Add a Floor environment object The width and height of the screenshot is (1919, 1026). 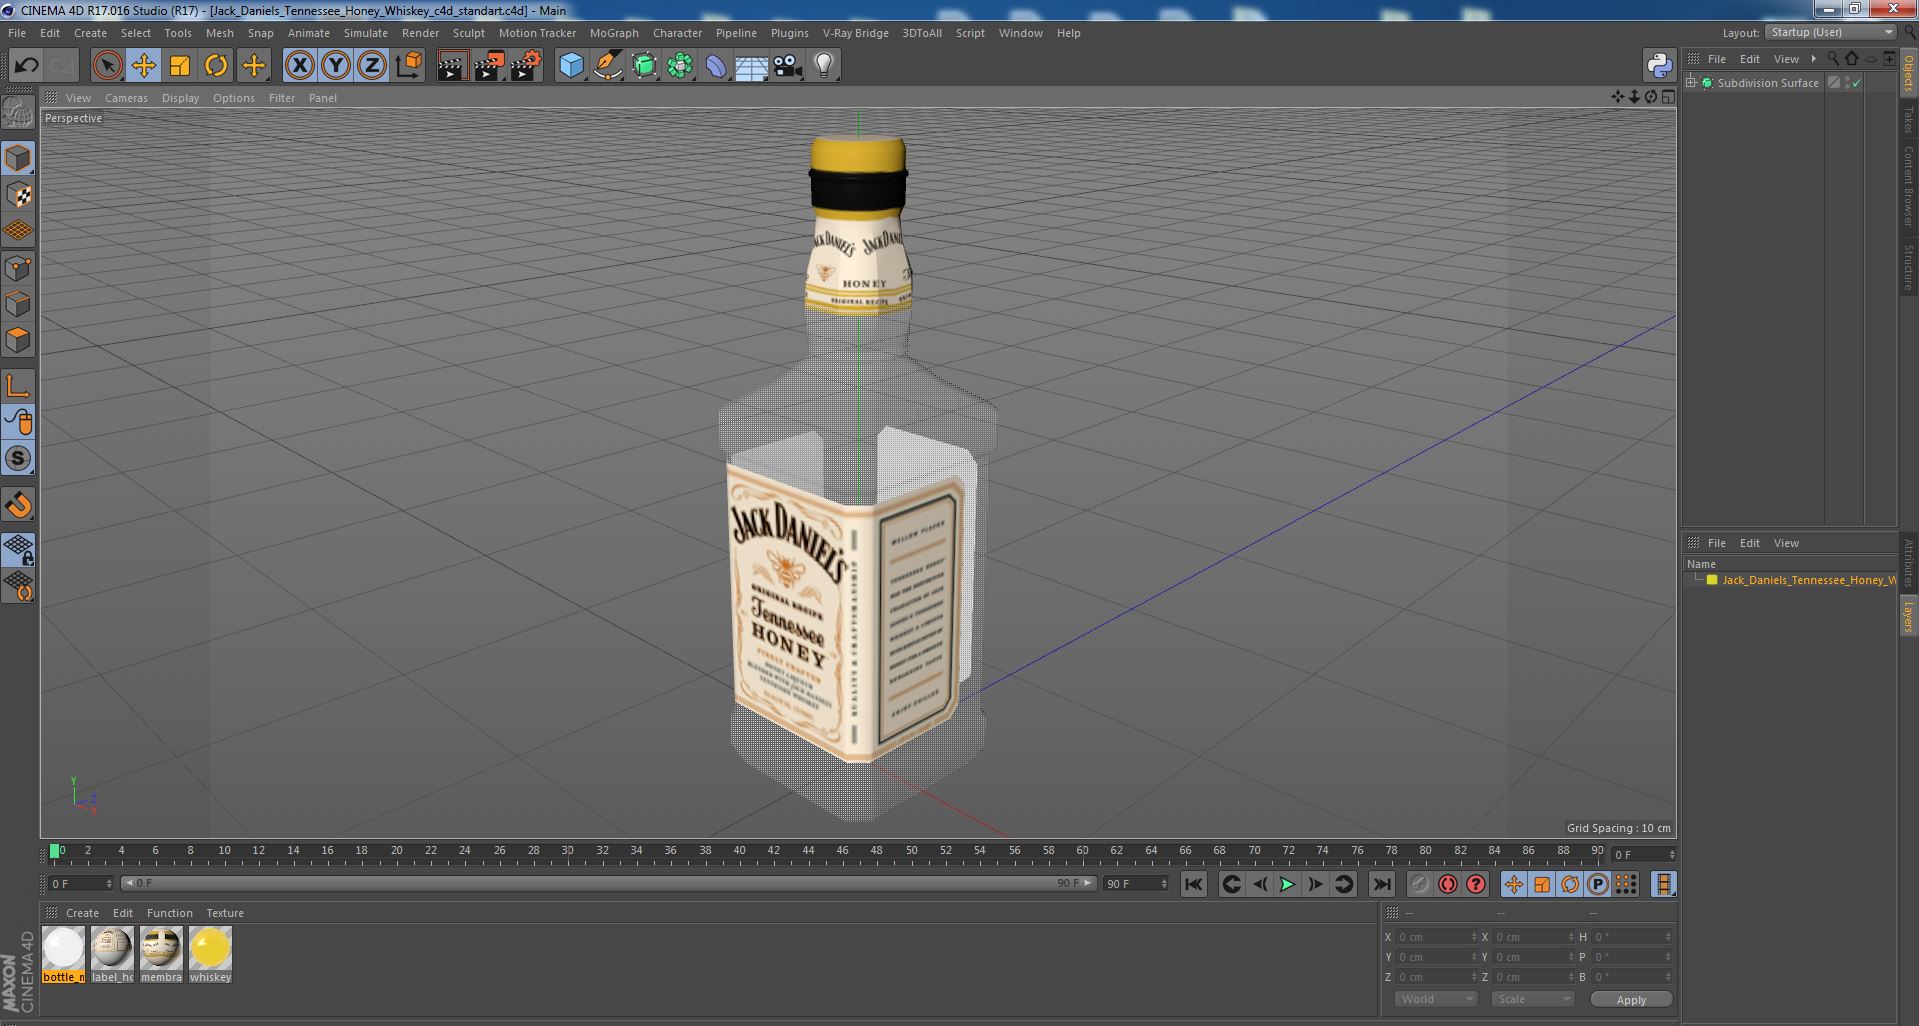752,66
